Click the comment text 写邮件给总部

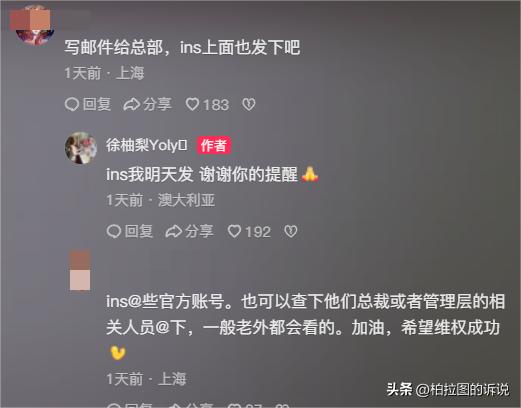click(114, 47)
